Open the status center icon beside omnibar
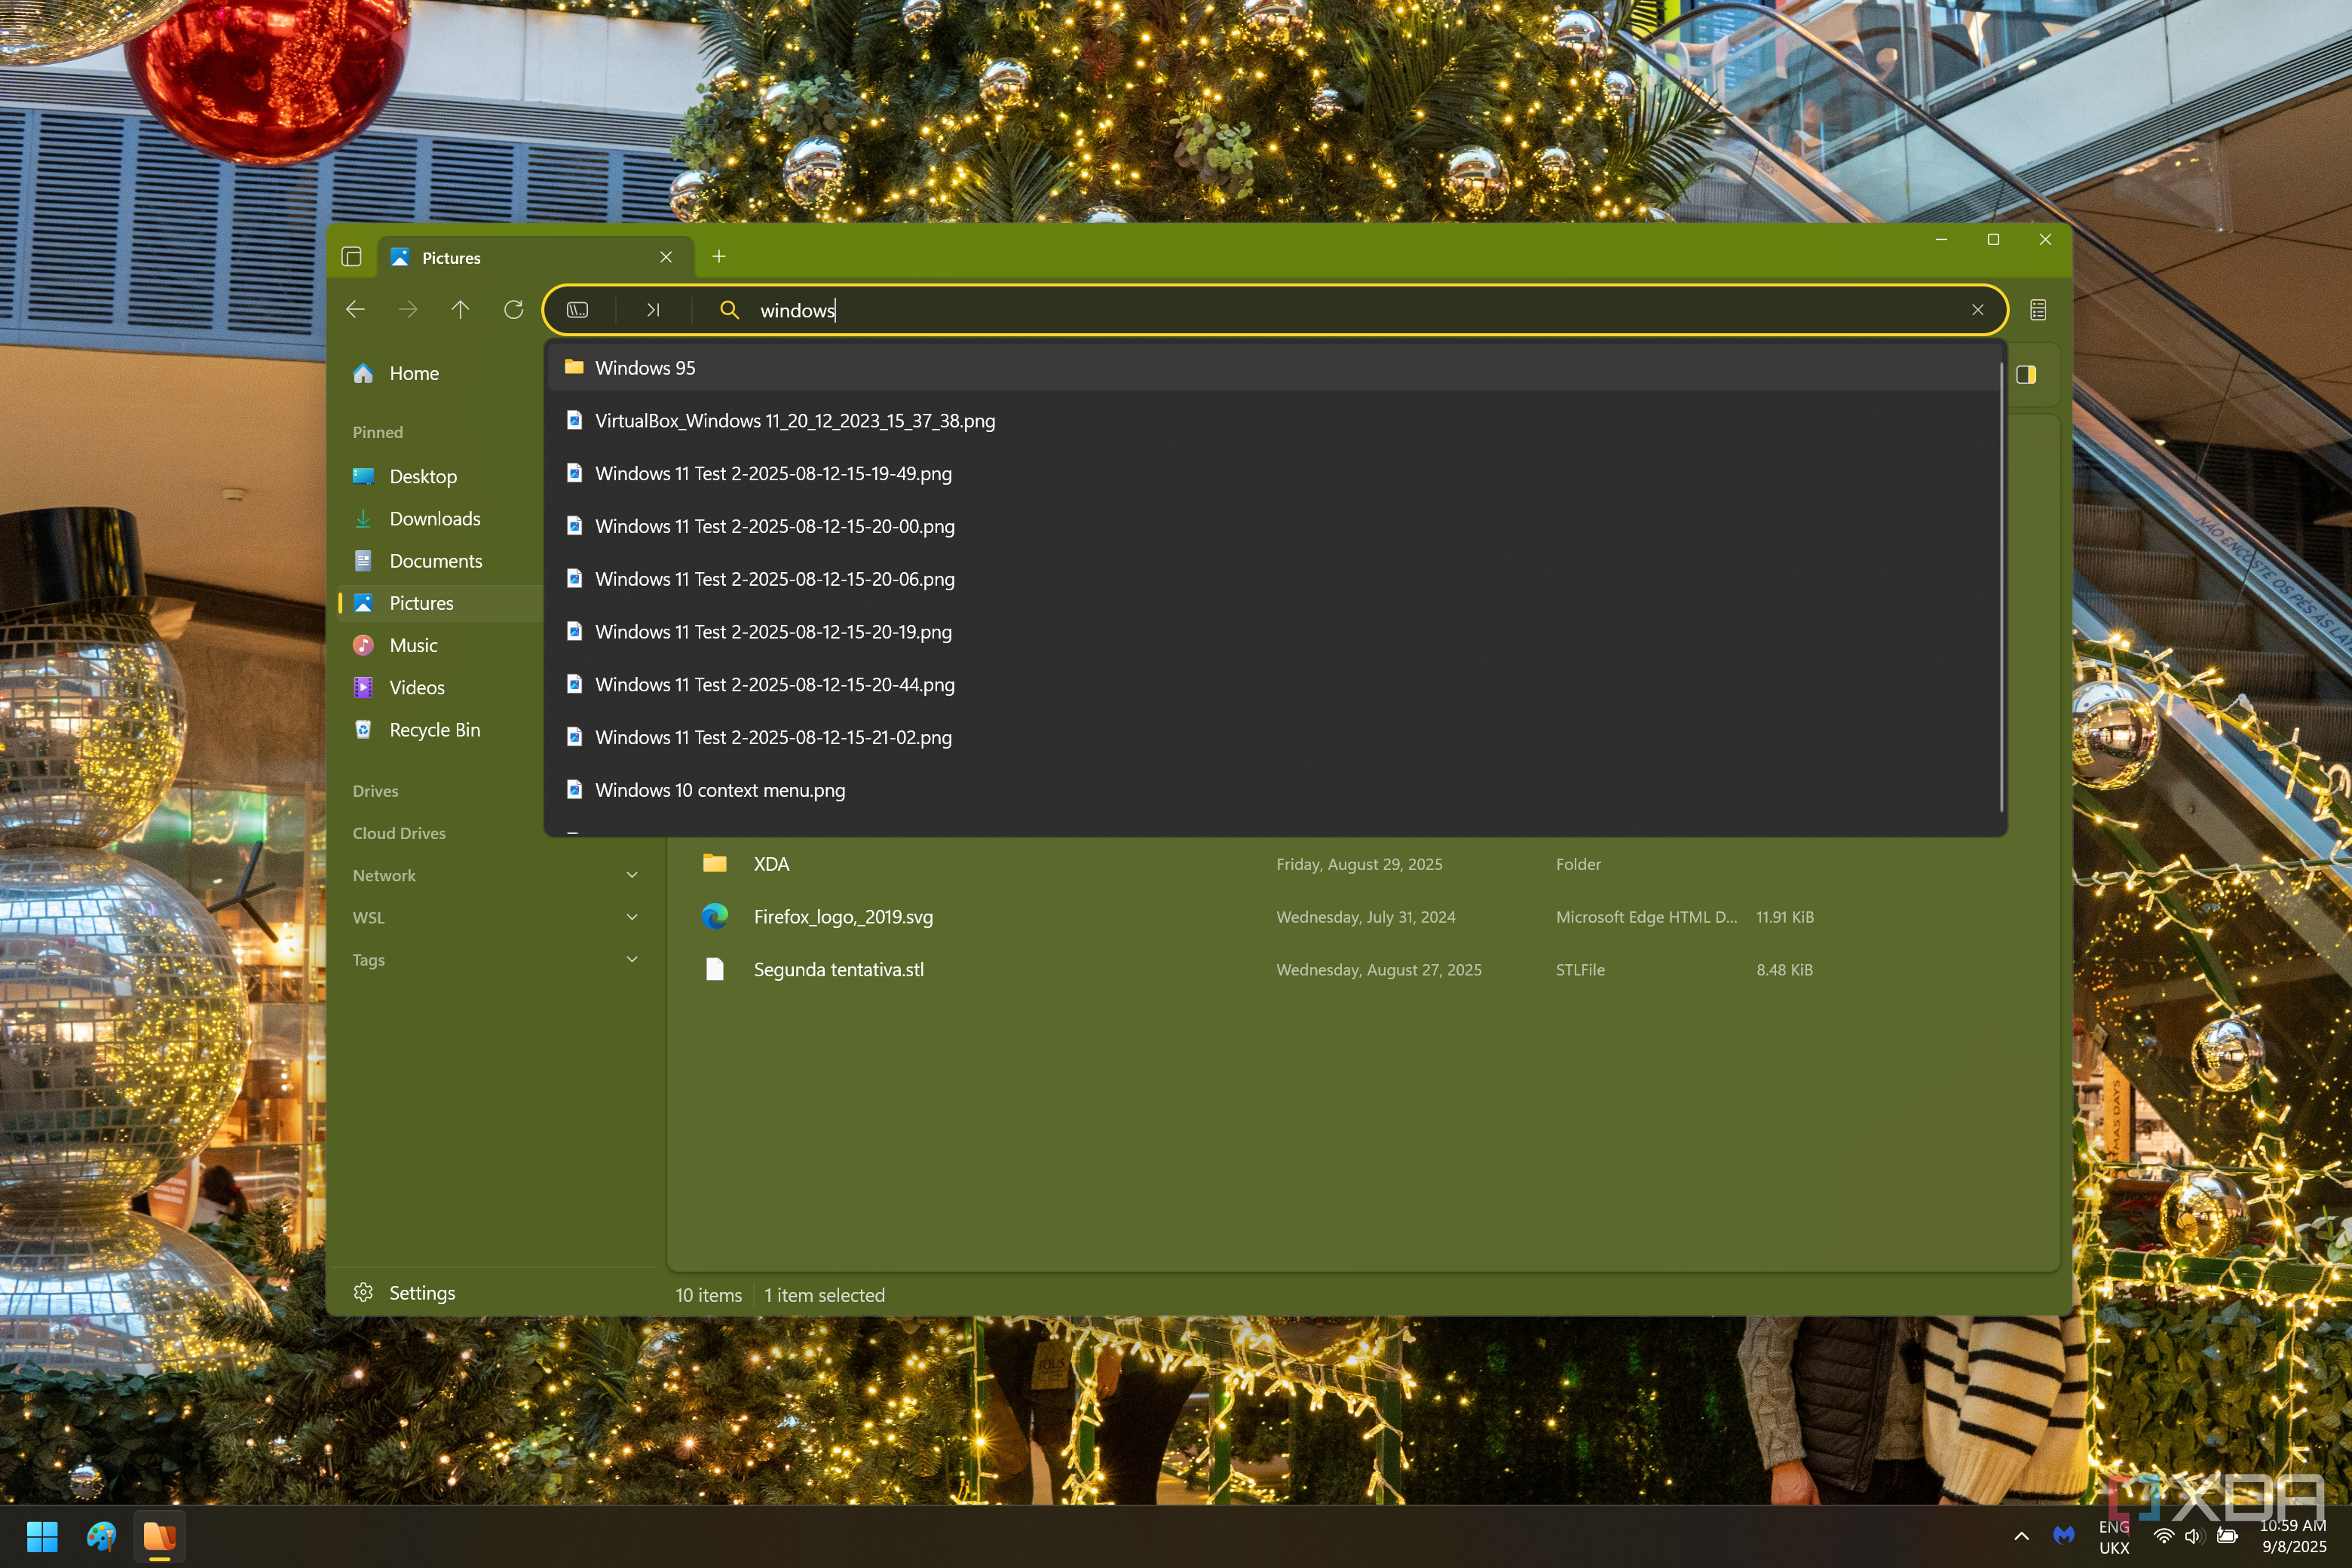 pyautogui.click(x=2038, y=310)
